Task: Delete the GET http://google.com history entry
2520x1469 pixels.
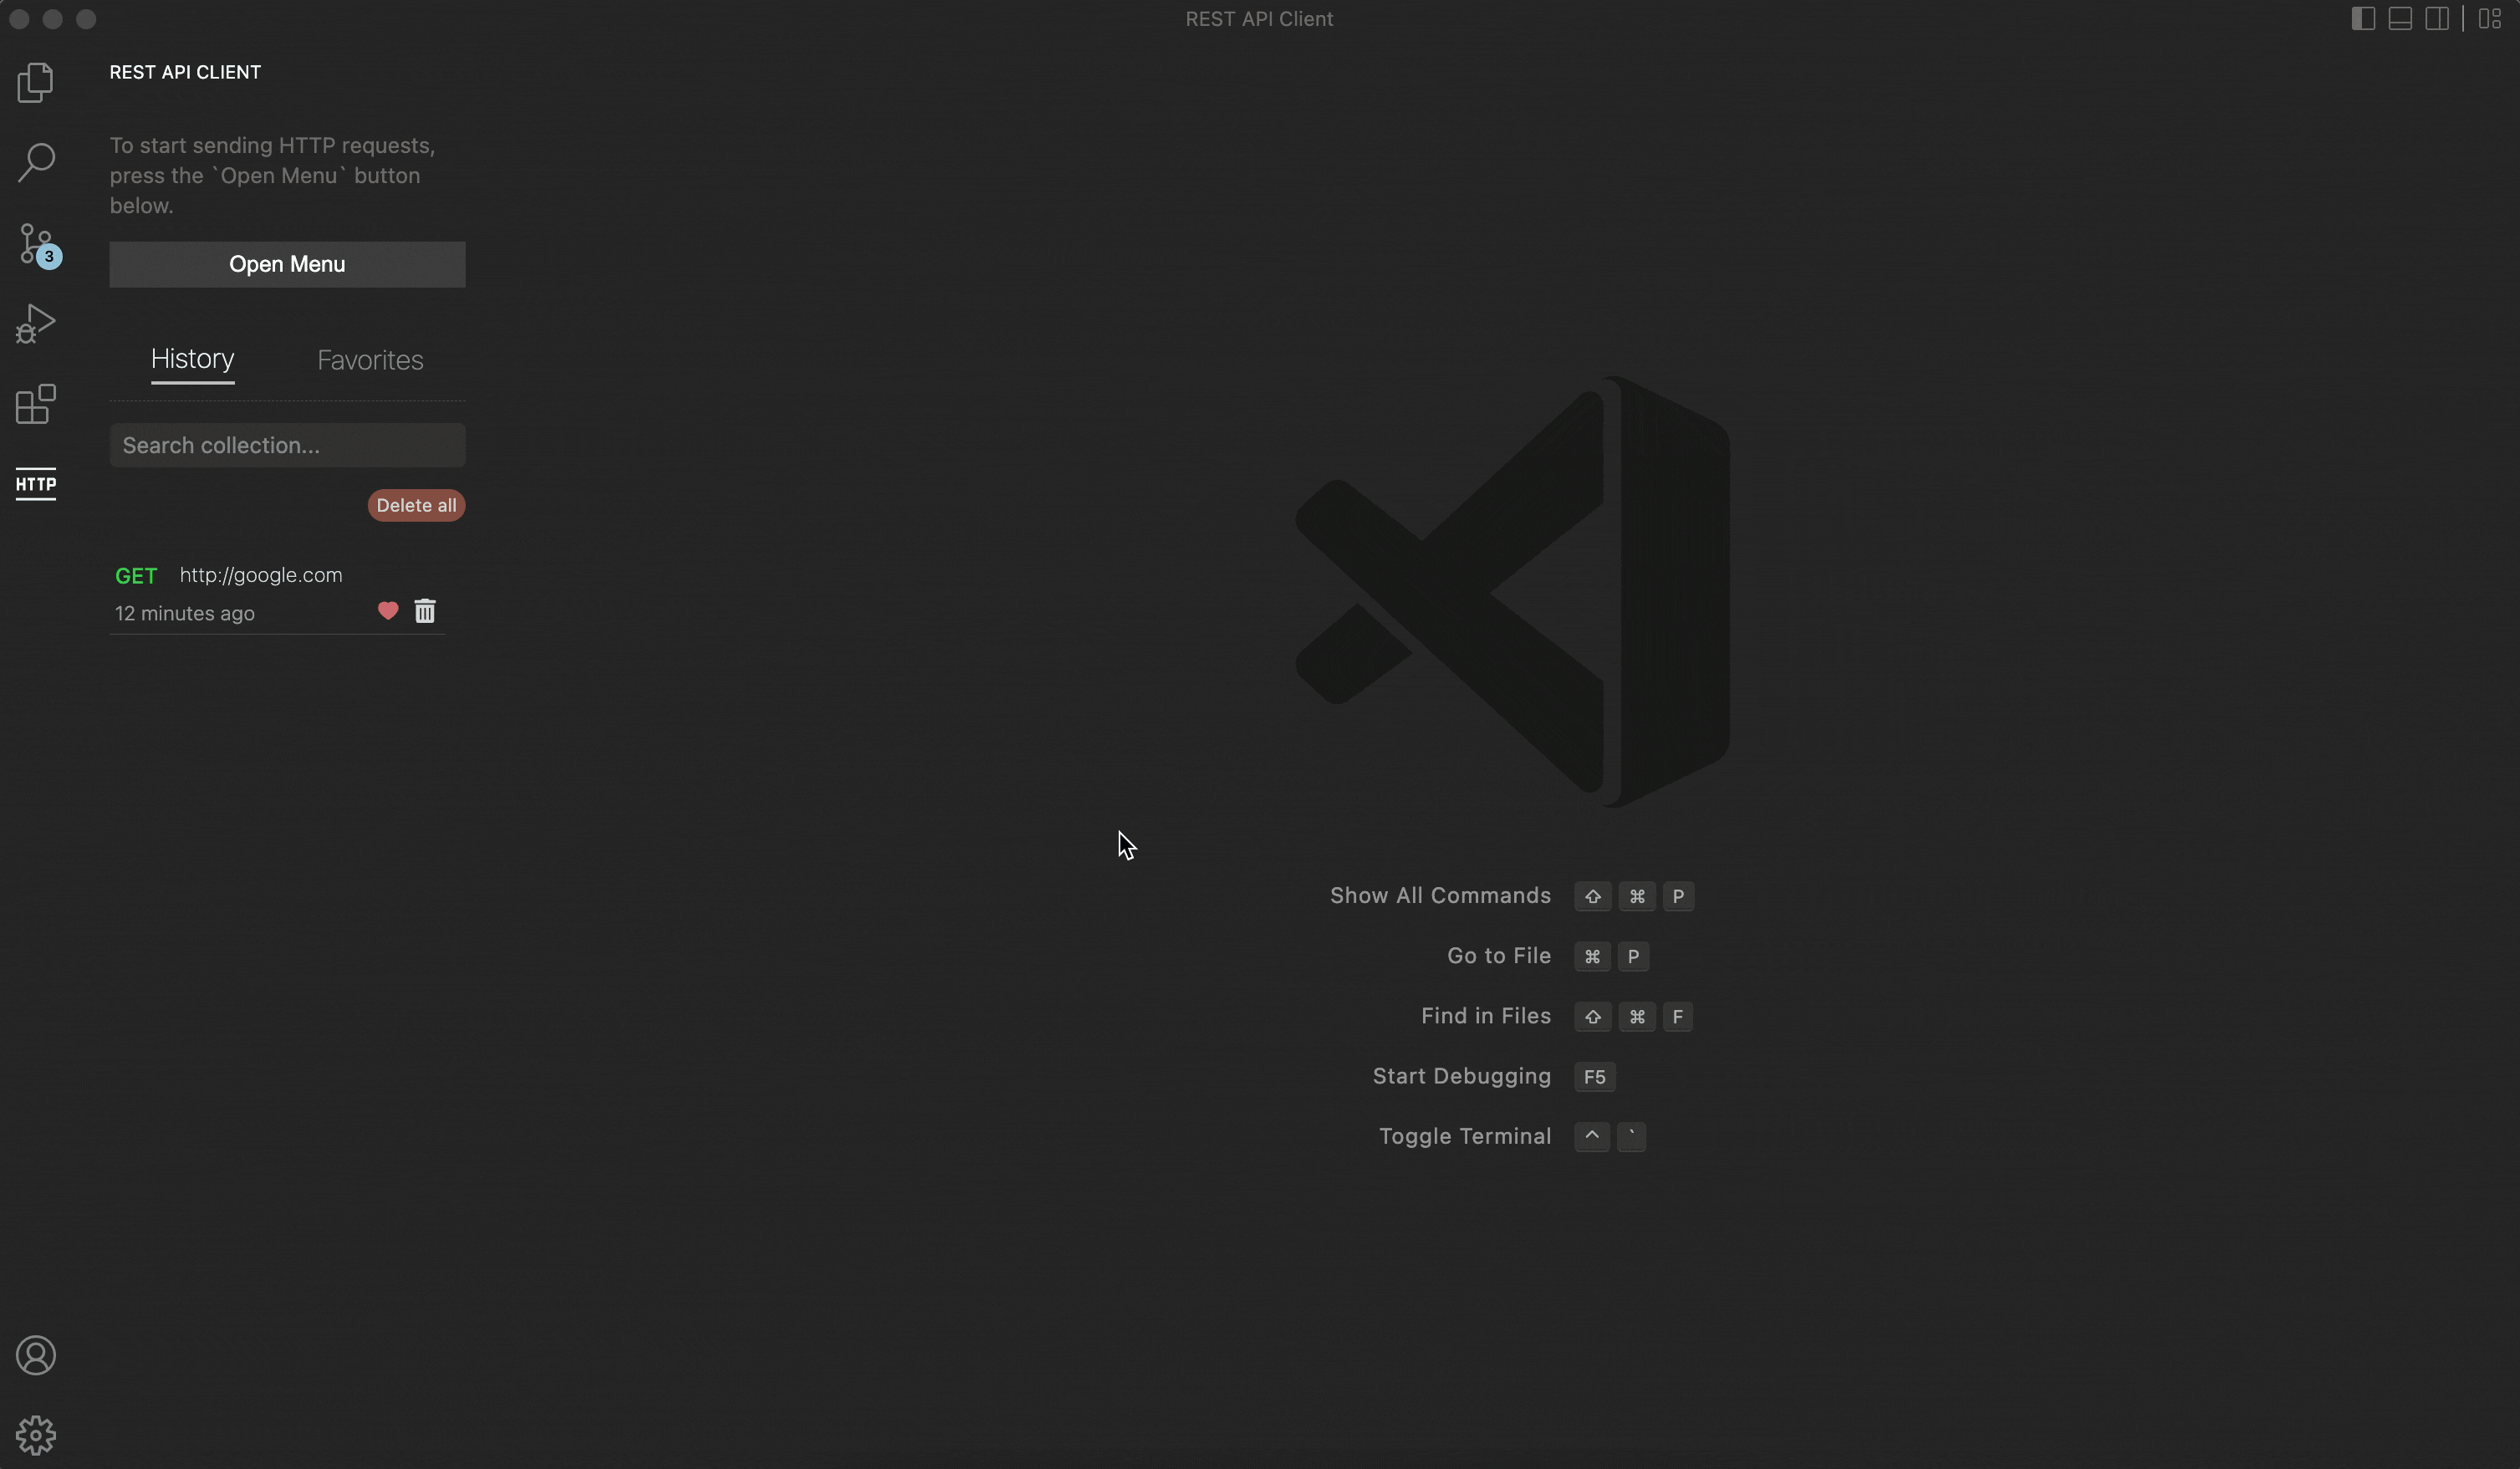Action: (425, 612)
